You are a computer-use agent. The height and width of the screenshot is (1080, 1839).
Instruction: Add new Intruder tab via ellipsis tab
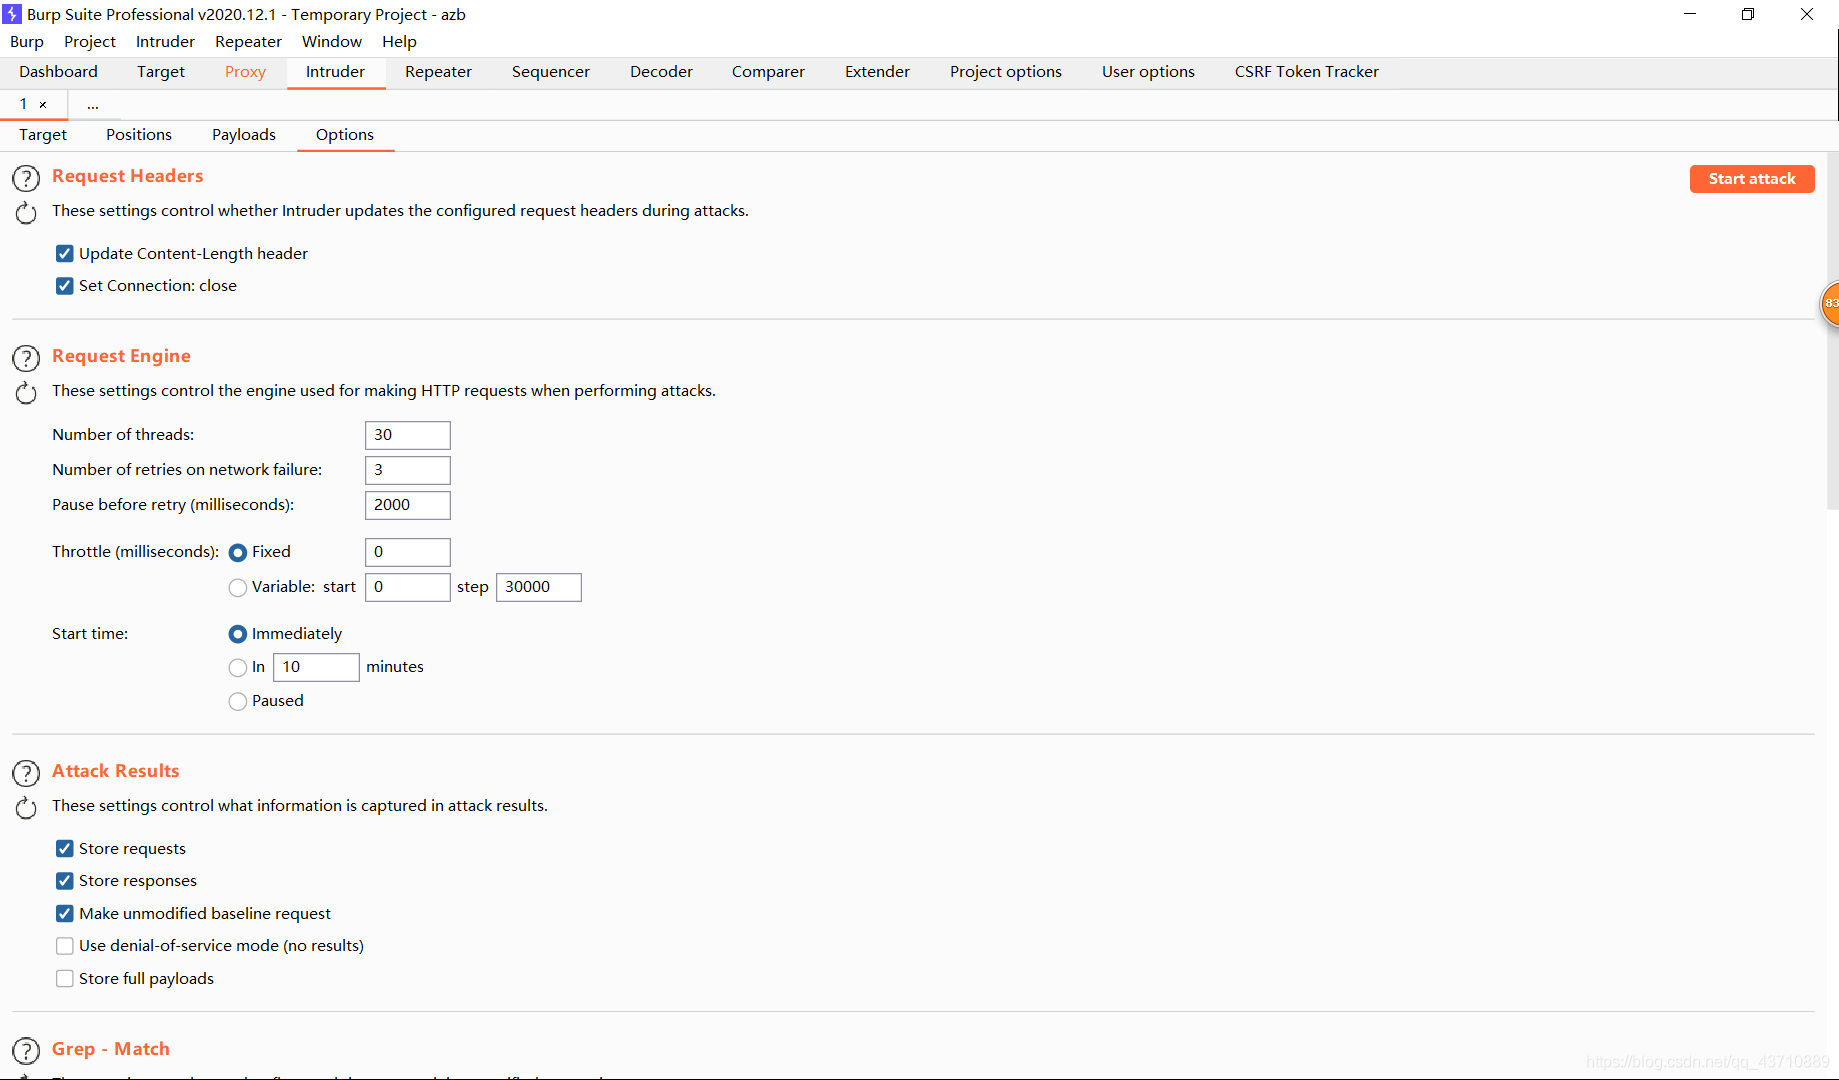point(92,104)
